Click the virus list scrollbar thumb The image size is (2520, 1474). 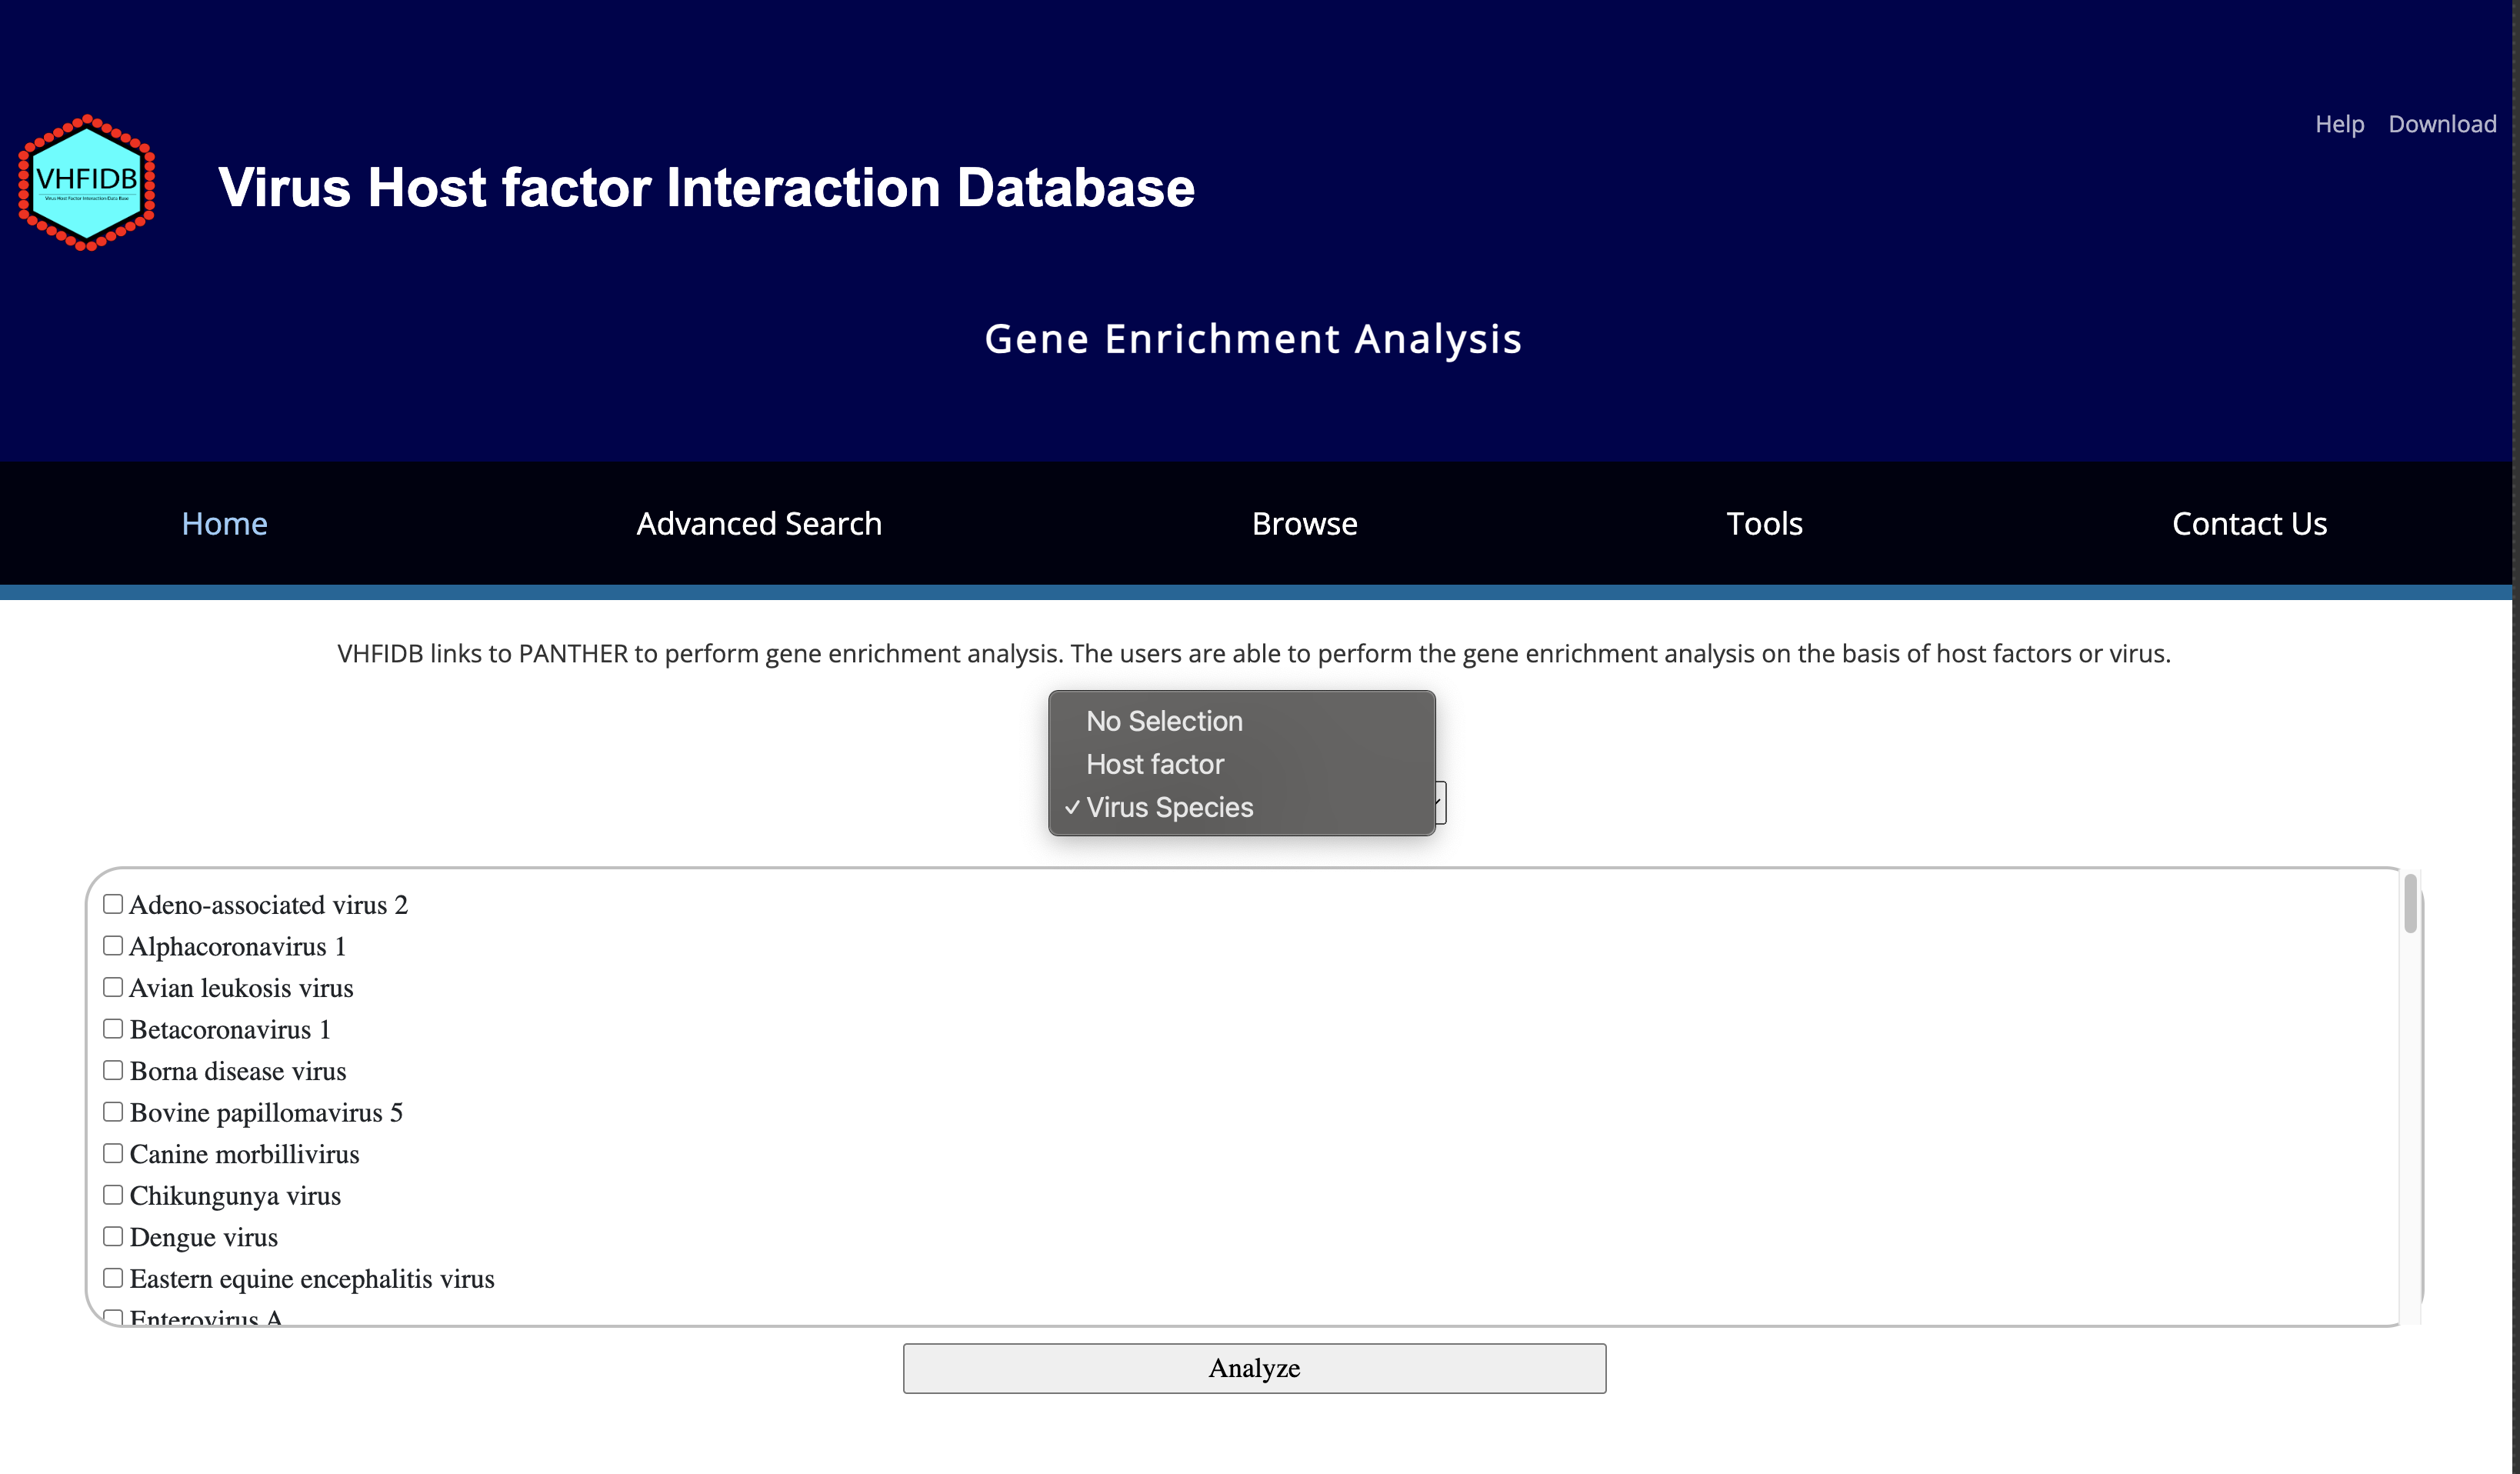tap(2410, 903)
